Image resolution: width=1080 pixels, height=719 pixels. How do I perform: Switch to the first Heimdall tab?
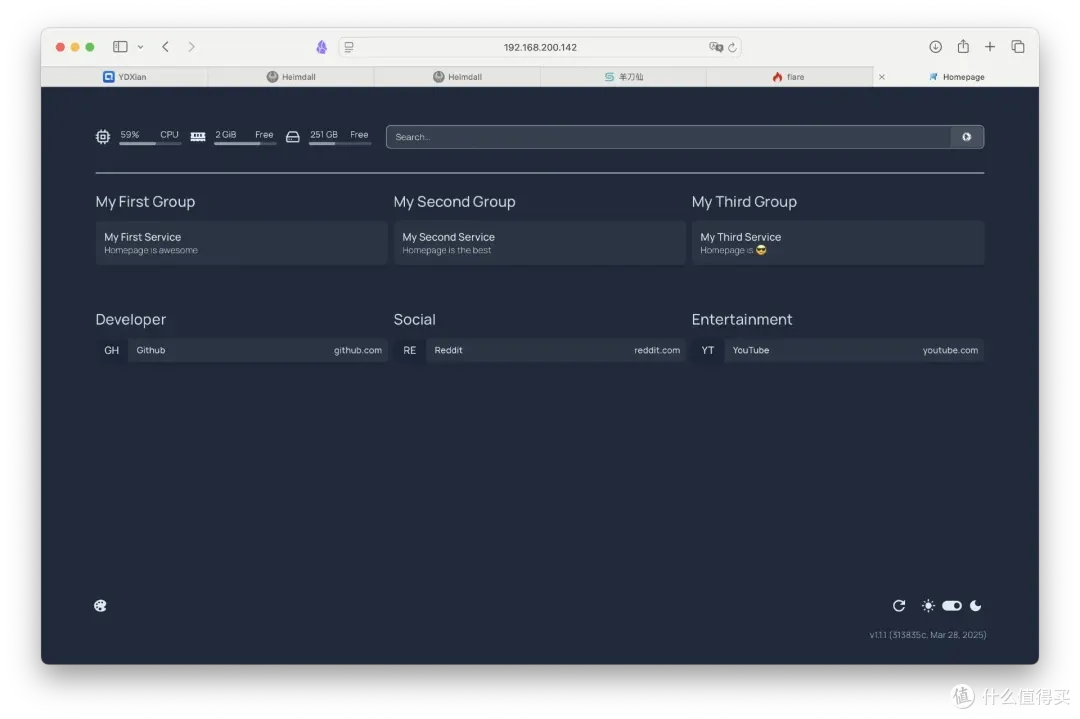(291, 76)
